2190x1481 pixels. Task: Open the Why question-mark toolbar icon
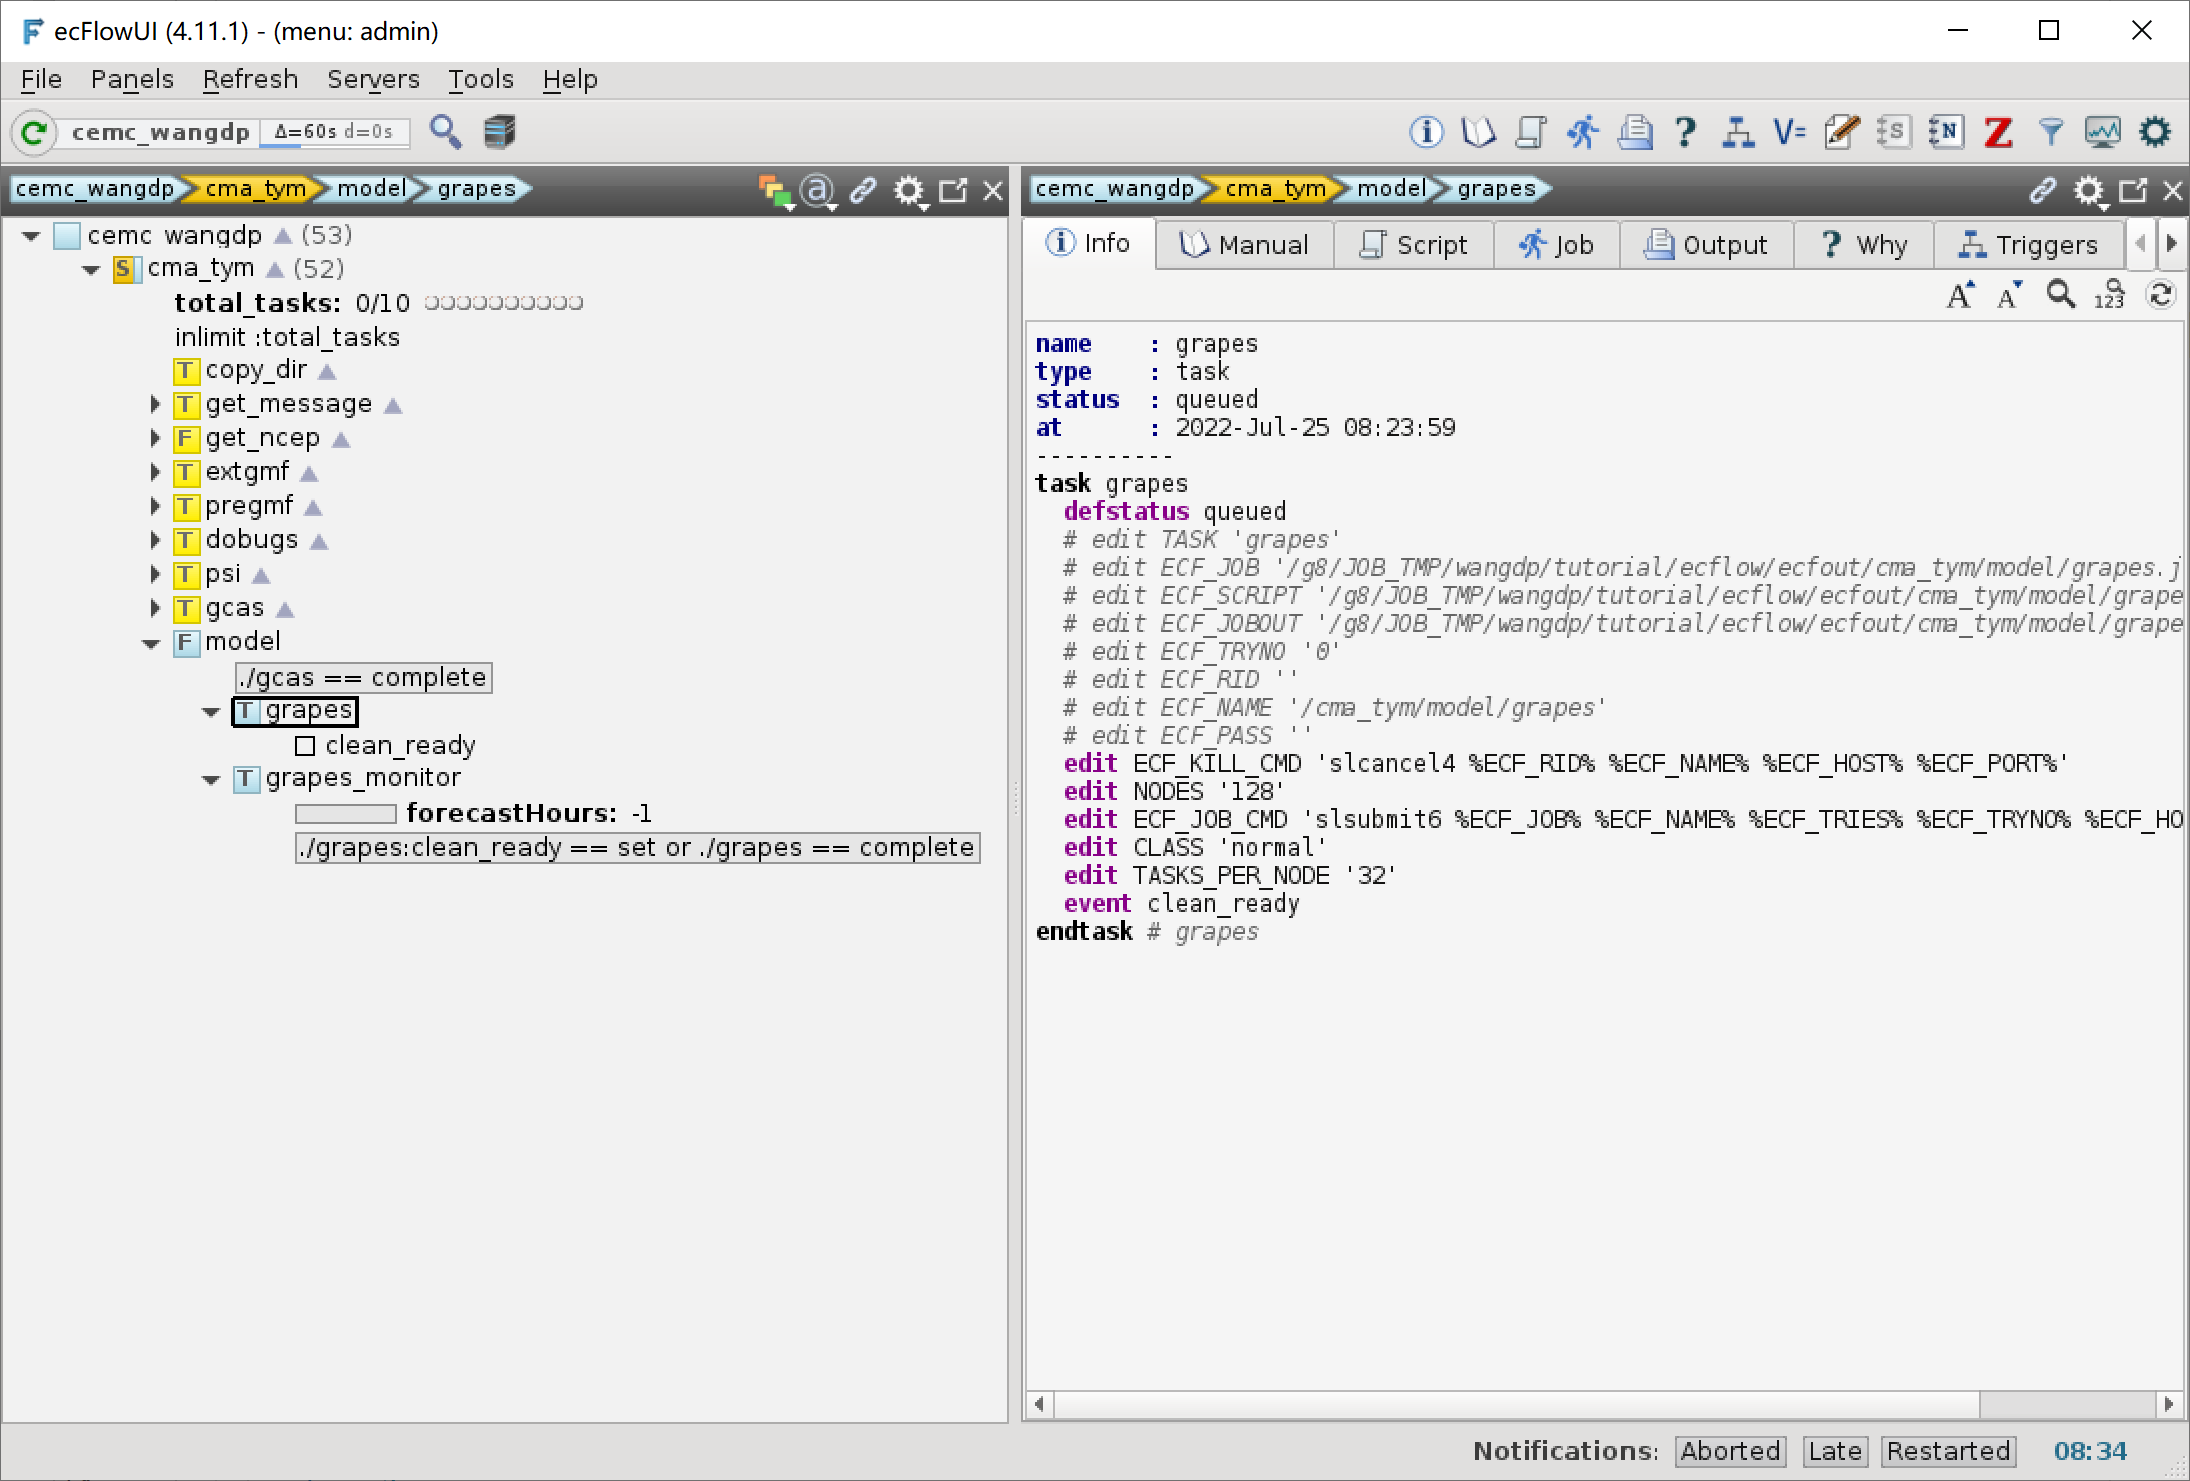pos(1686,132)
